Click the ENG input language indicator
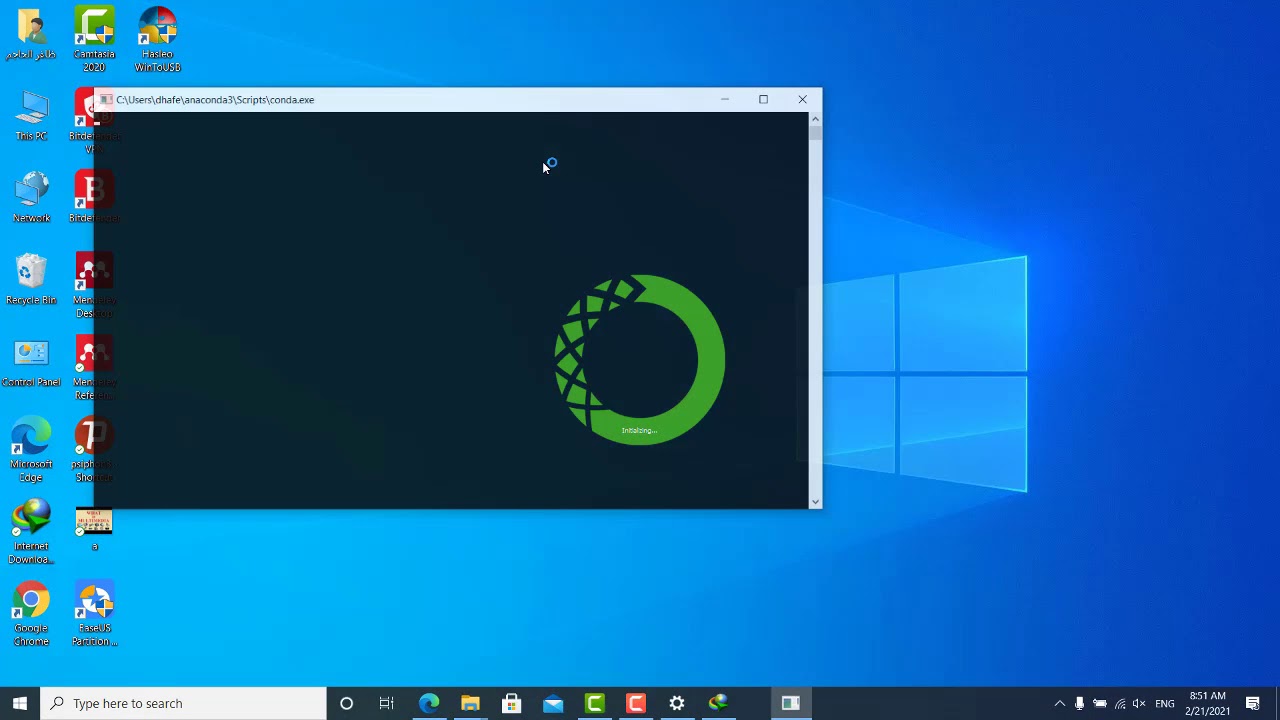Image resolution: width=1280 pixels, height=720 pixels. click(x=1165, y=703)
